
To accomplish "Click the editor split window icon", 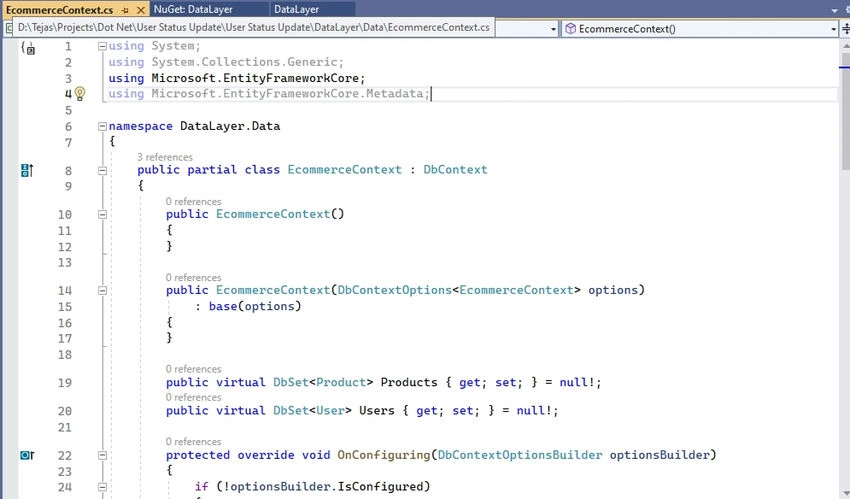I will (x=846, y=29).
